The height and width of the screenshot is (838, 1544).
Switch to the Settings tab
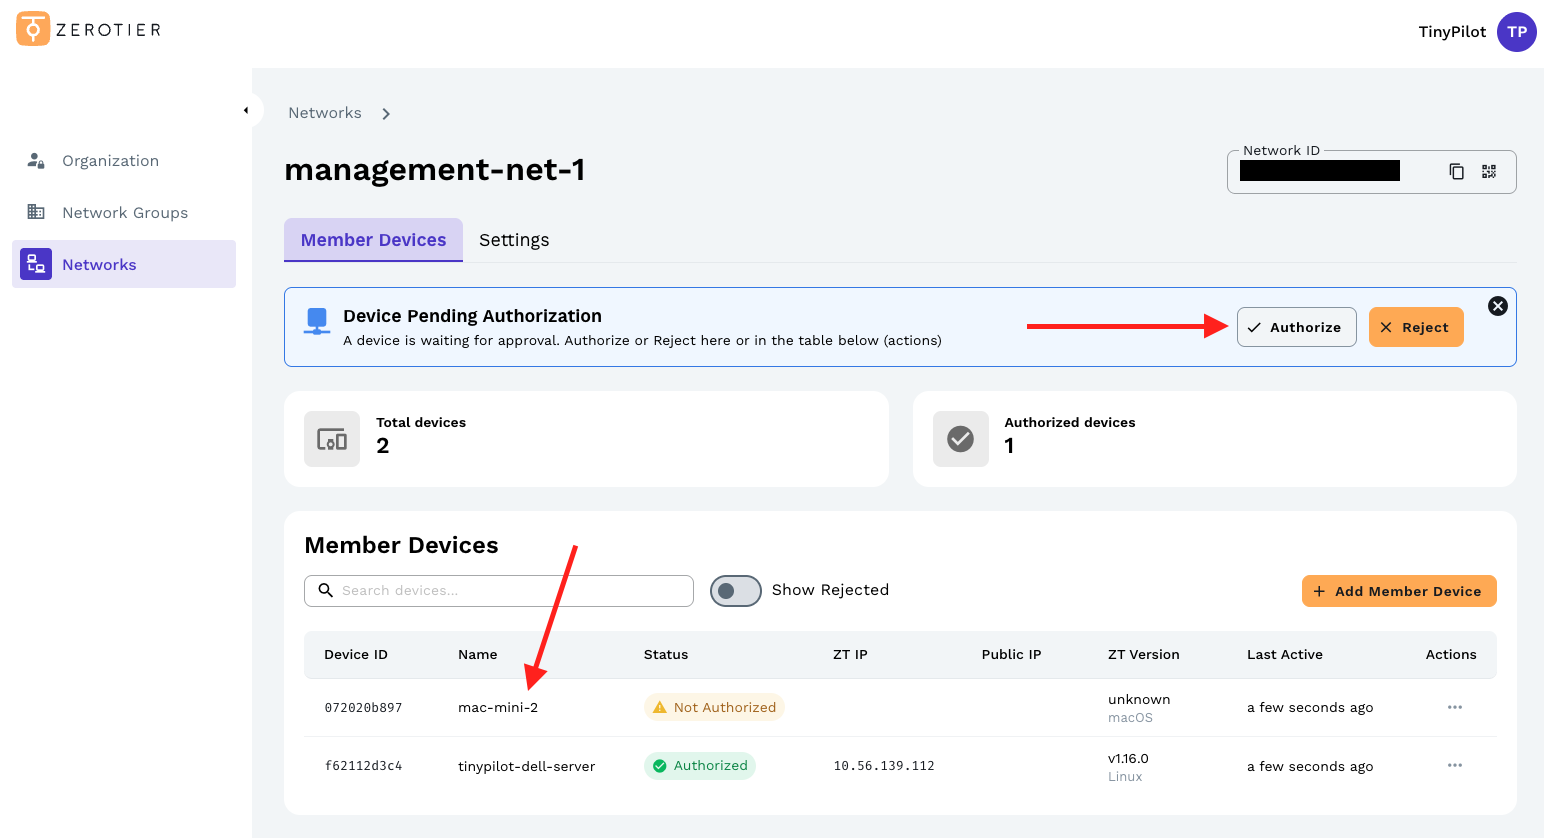[514, 240]
